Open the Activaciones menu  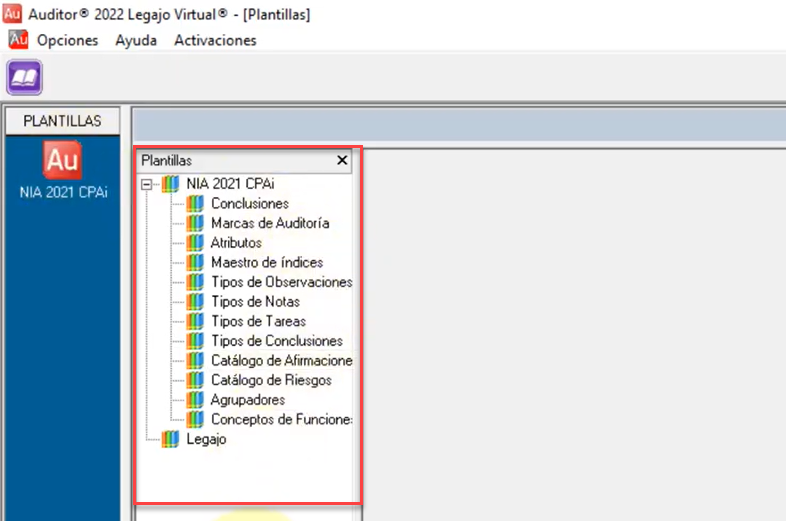215,40
